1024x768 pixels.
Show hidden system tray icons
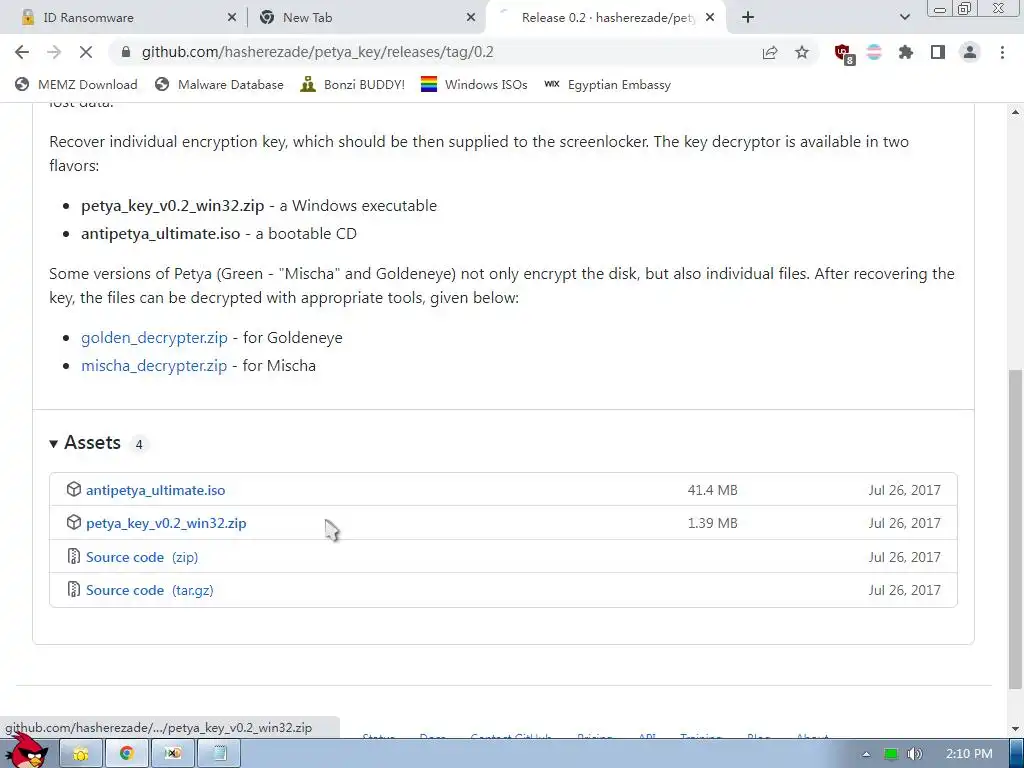pyautogui.click(x=866, y=754)
